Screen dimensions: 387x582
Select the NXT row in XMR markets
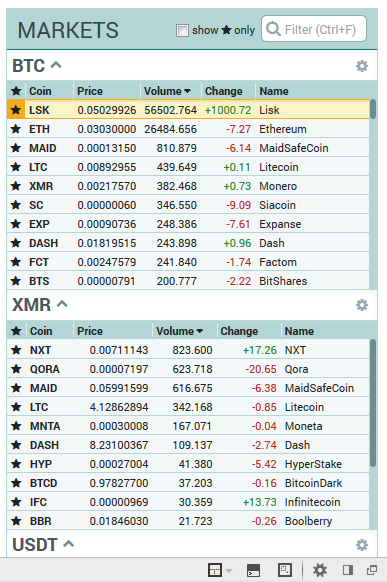point(188,350)
